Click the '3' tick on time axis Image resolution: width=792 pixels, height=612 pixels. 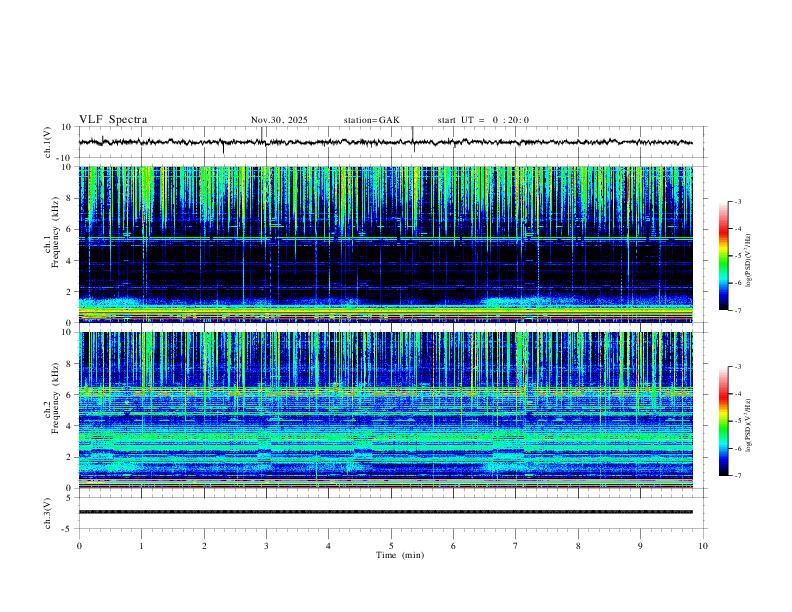(x=266, y=546)
